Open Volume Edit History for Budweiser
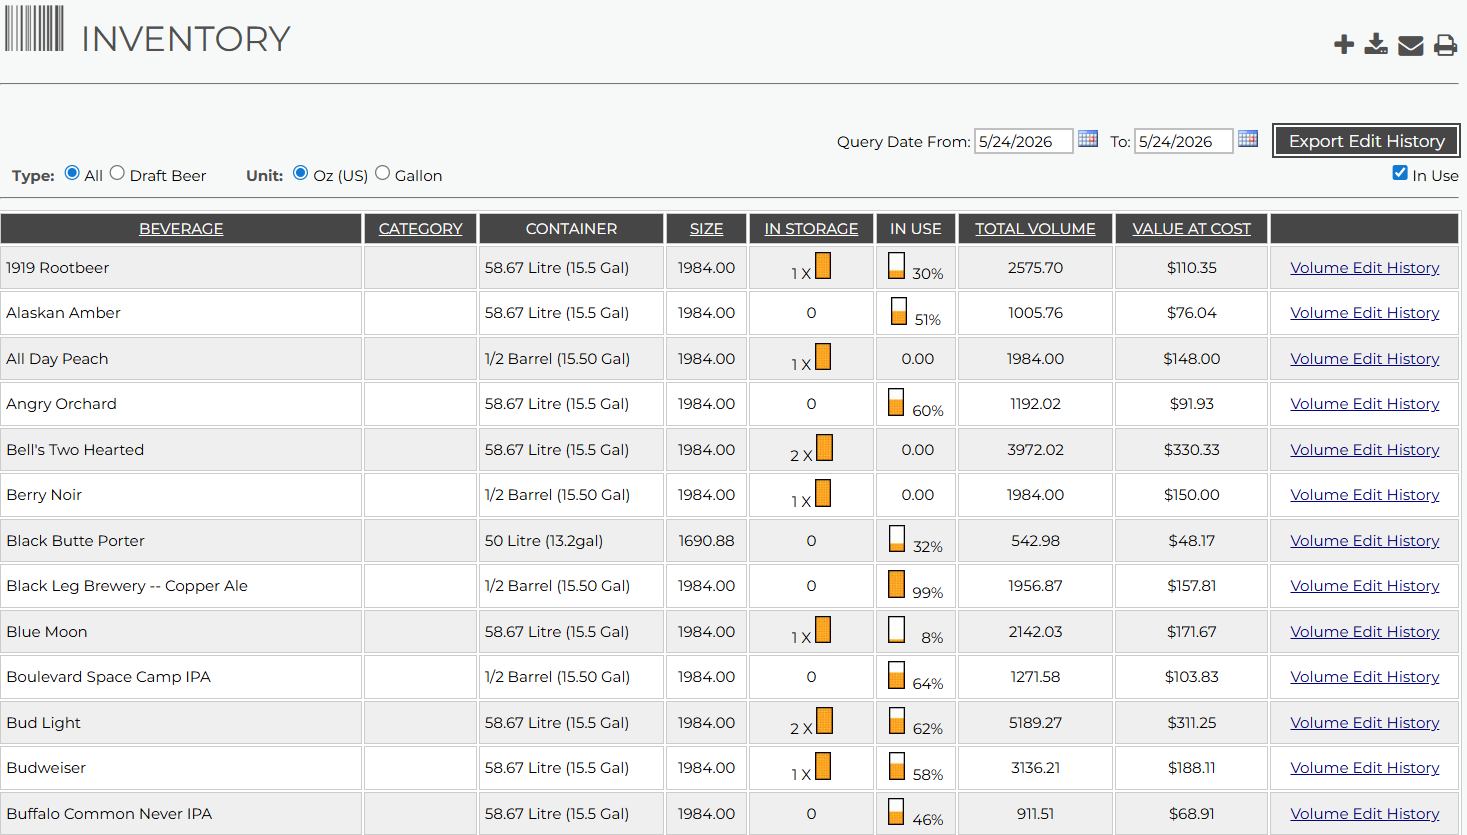This screenshot has width=1467, height=835. (x=1364, y=768)
